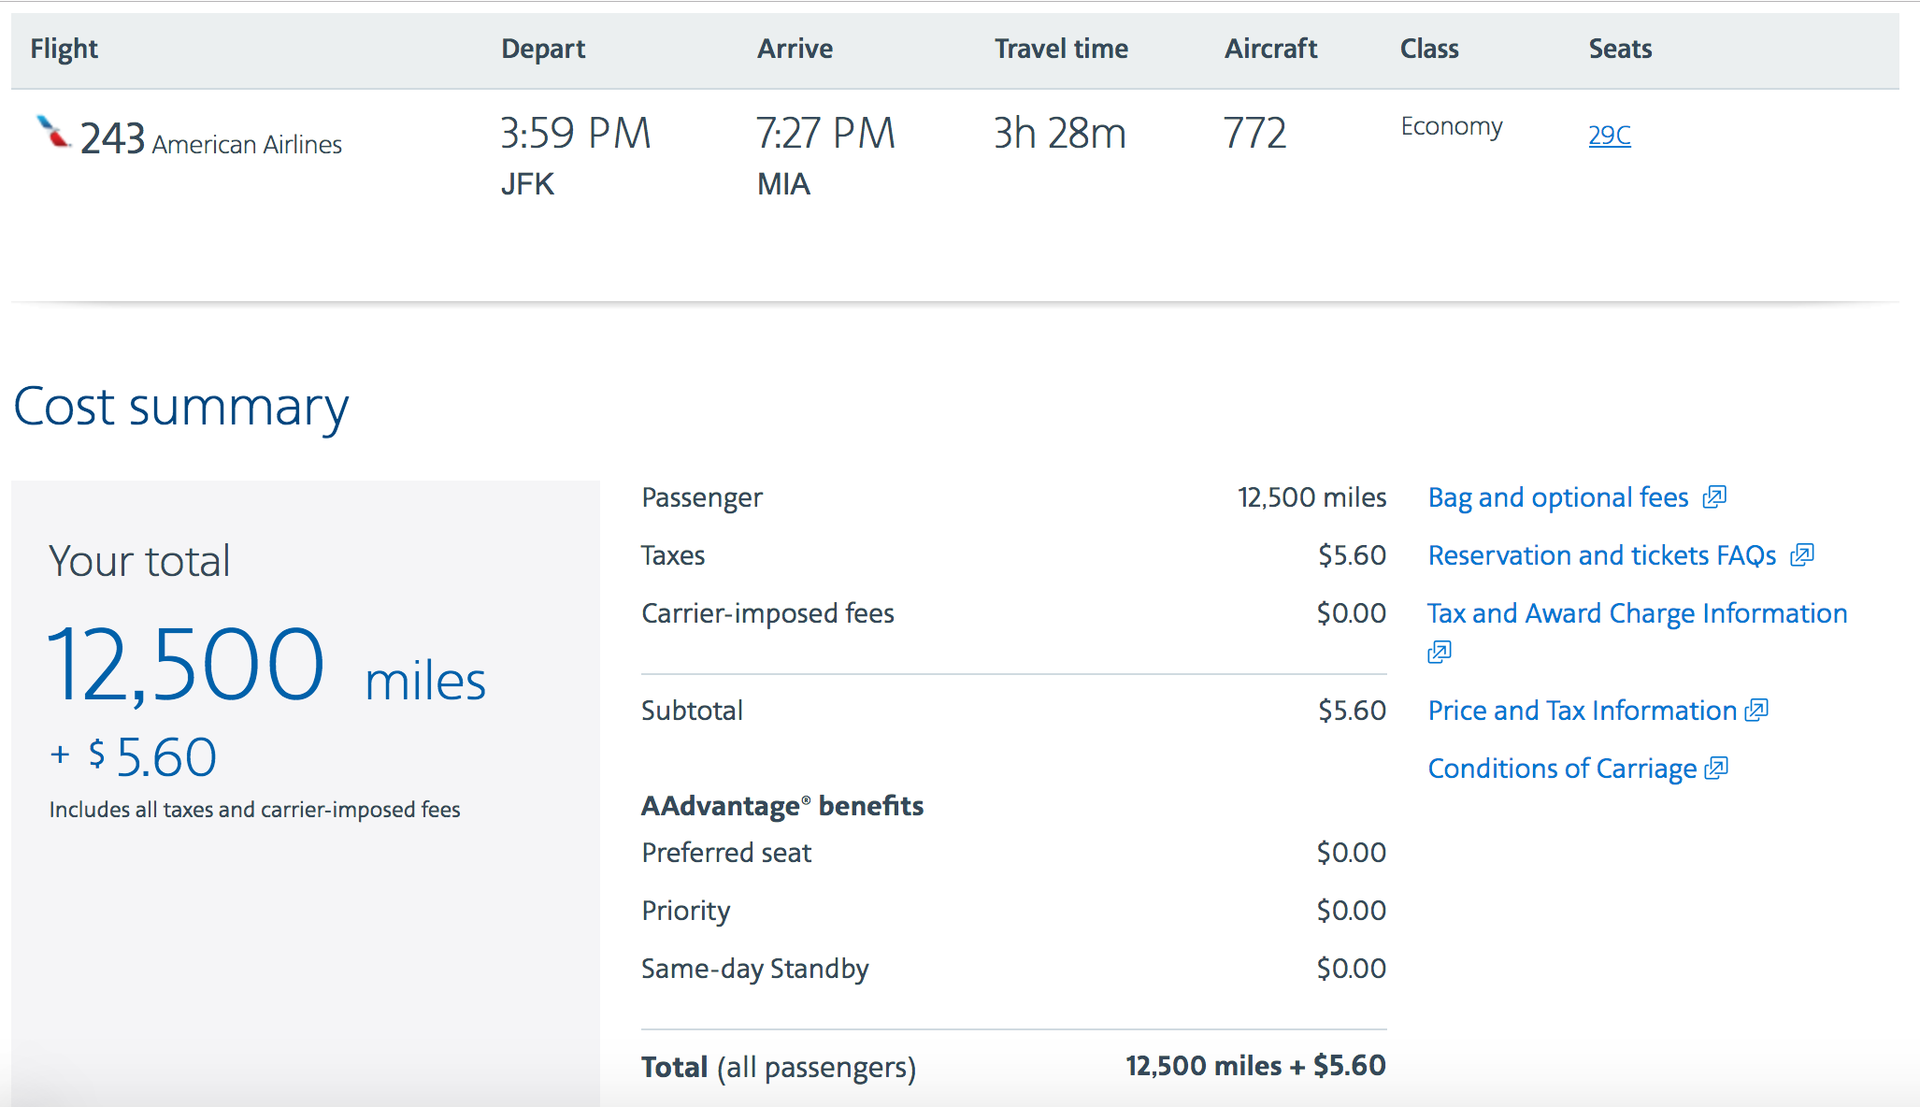Open external link icon next to Conditions of Carriage
Screen dimensions: 1920x1107
1717,768
